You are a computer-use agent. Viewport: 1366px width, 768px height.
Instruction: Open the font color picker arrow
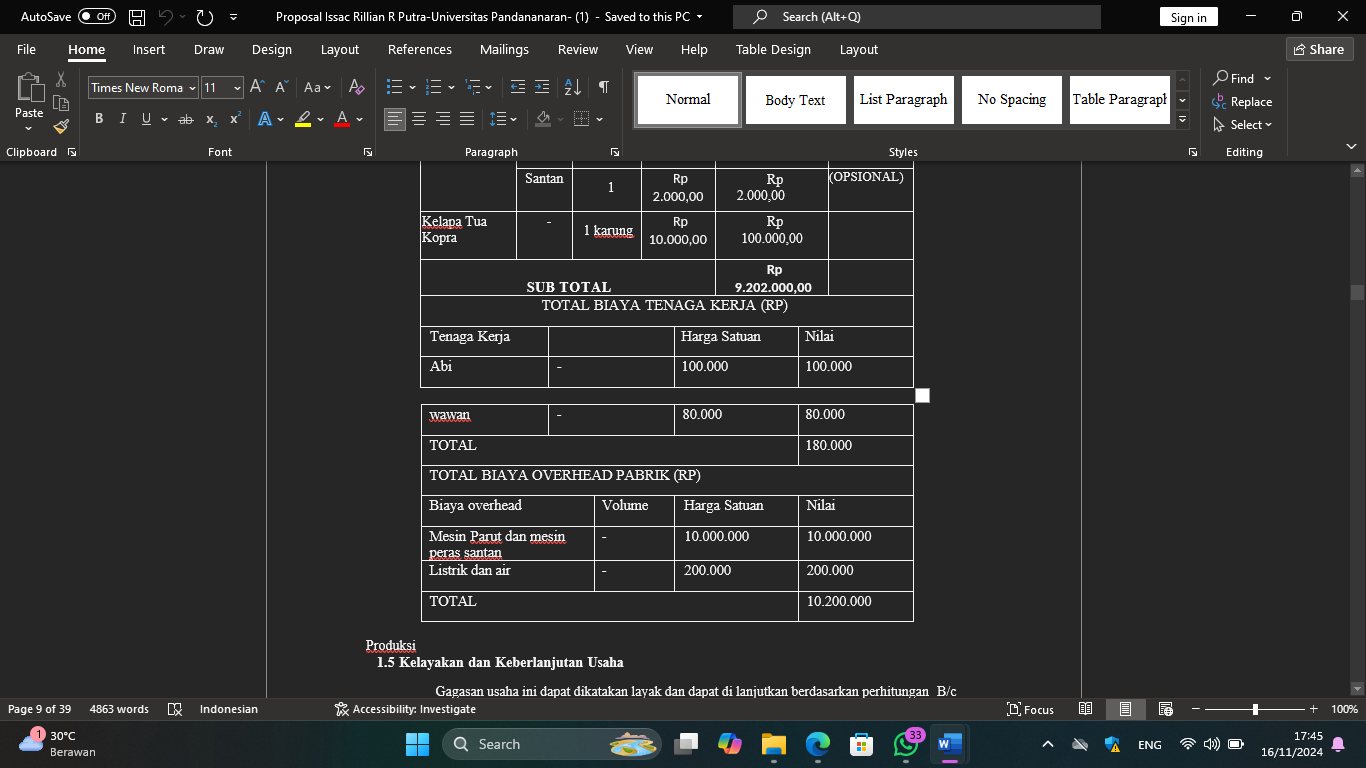click(x=359, y=119)
